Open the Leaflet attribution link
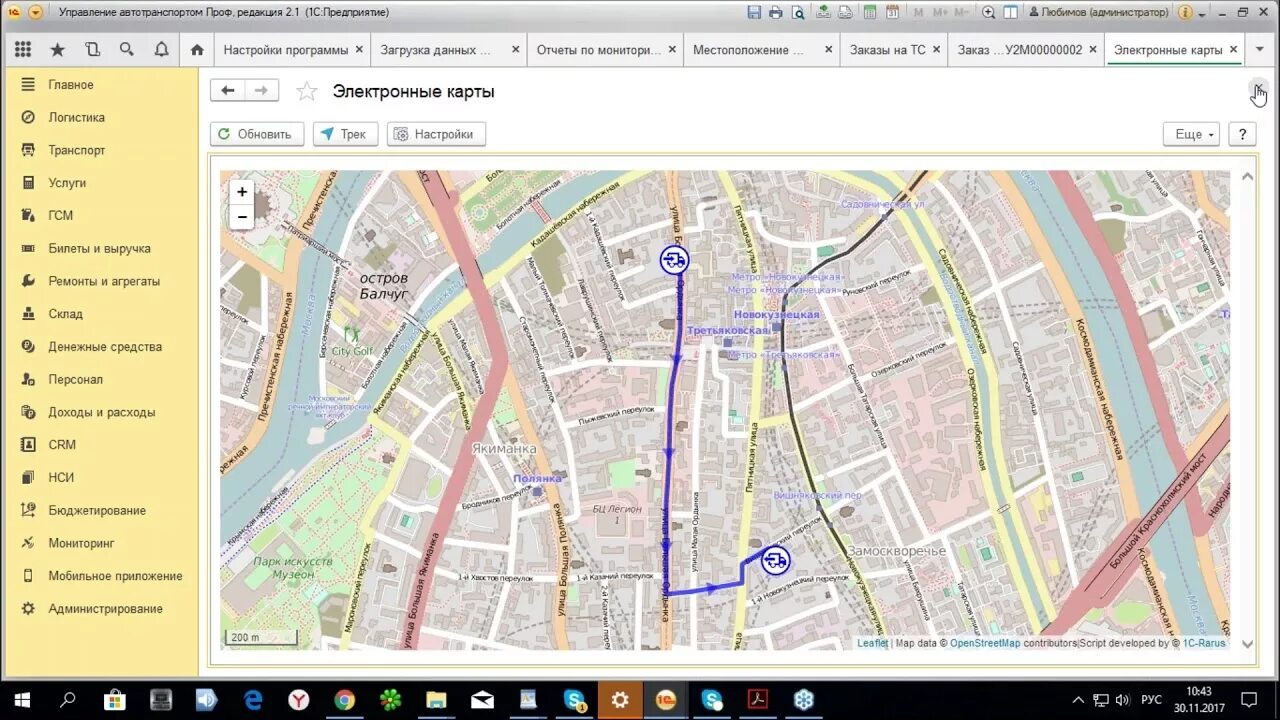This screenshot has width=1280, height=720. point(872,643)
